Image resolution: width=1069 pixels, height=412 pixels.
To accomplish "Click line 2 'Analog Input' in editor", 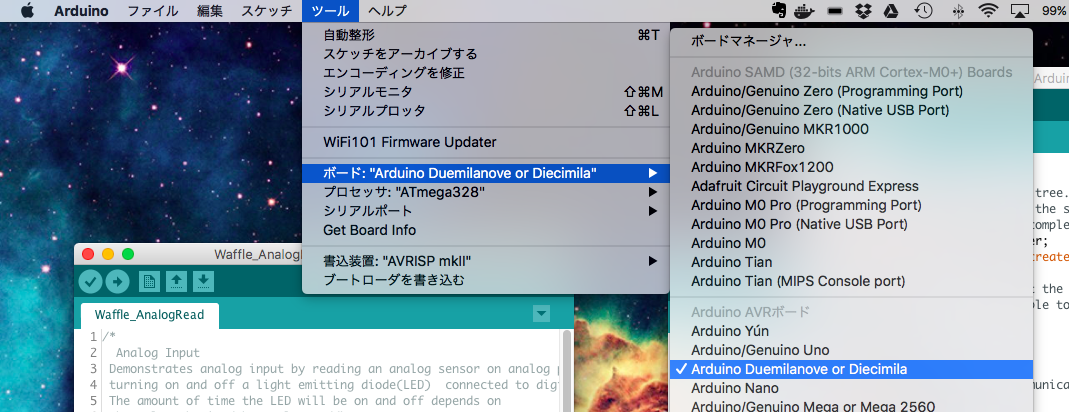I will 157,353.
